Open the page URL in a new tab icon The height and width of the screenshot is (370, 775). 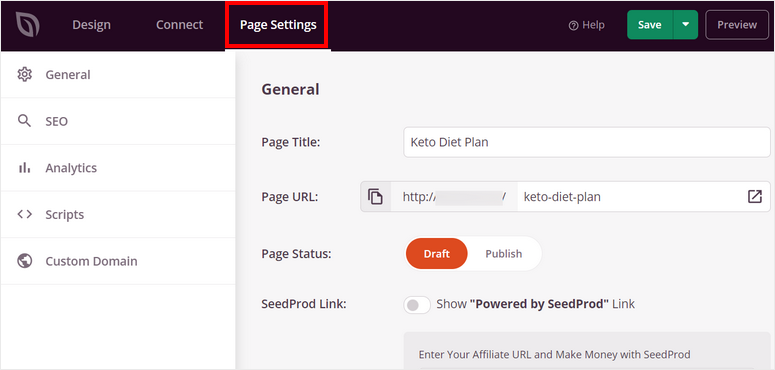click(754, 197)
